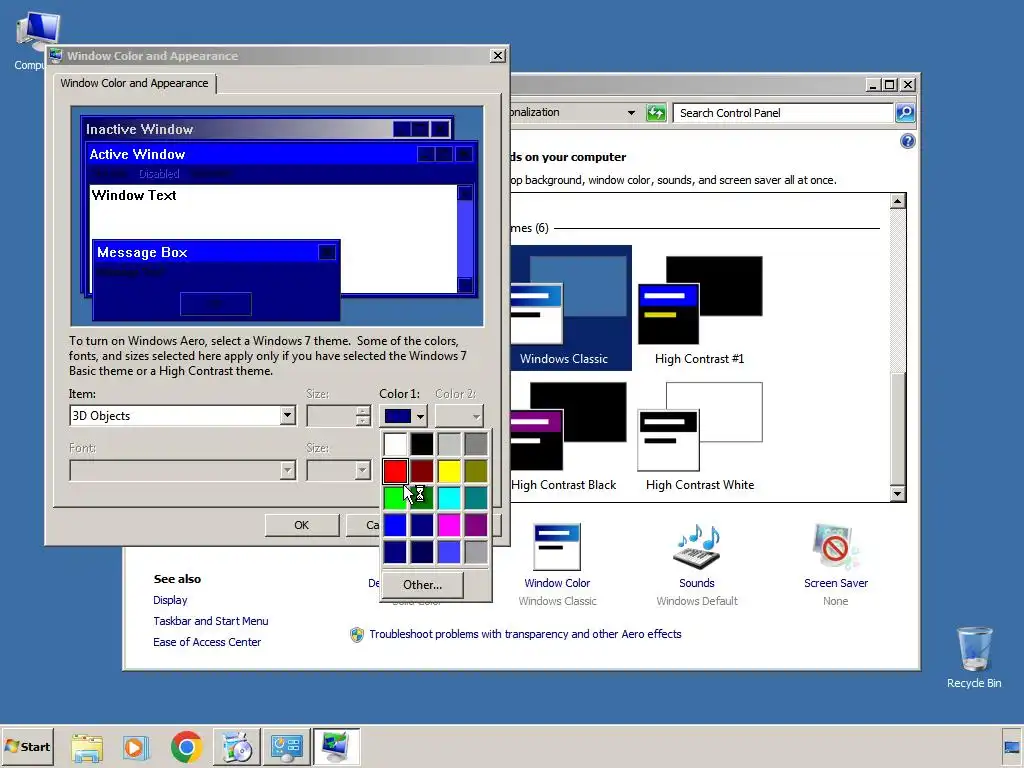Pick the yellow swatch in the color palette

coord(449,471)
